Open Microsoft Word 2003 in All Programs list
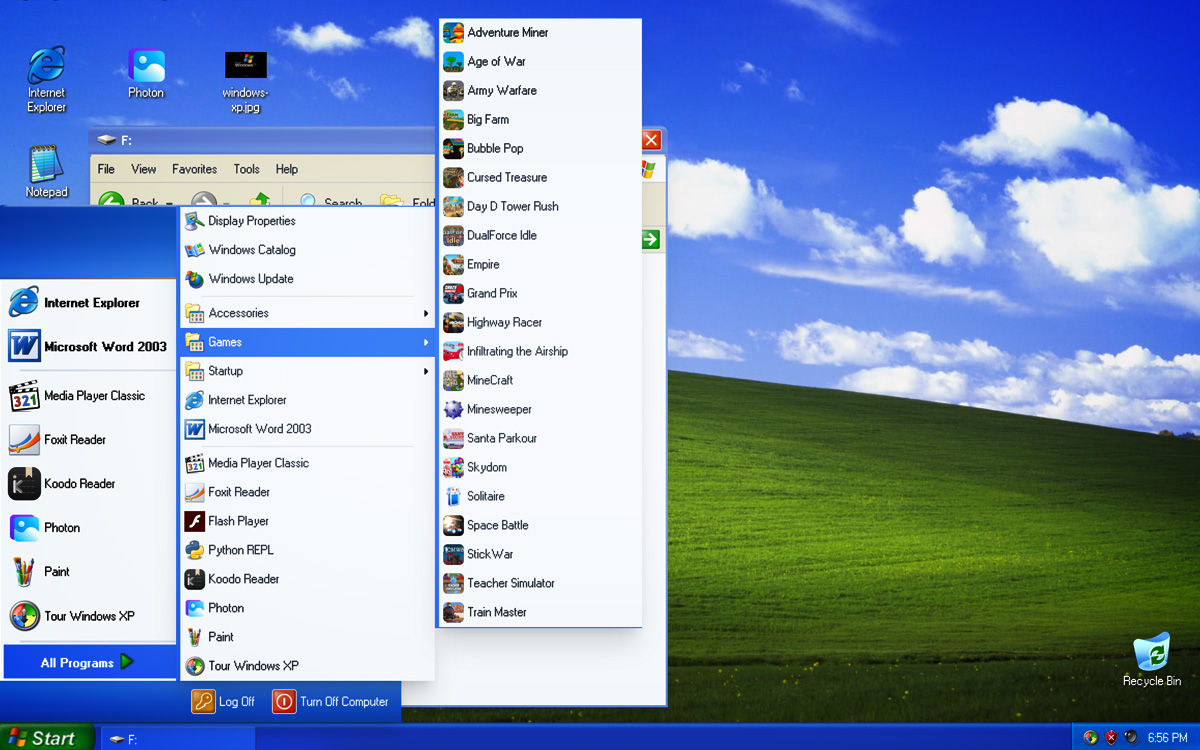Viewport: 1200px width, 750px height. (x=307, y=429)
